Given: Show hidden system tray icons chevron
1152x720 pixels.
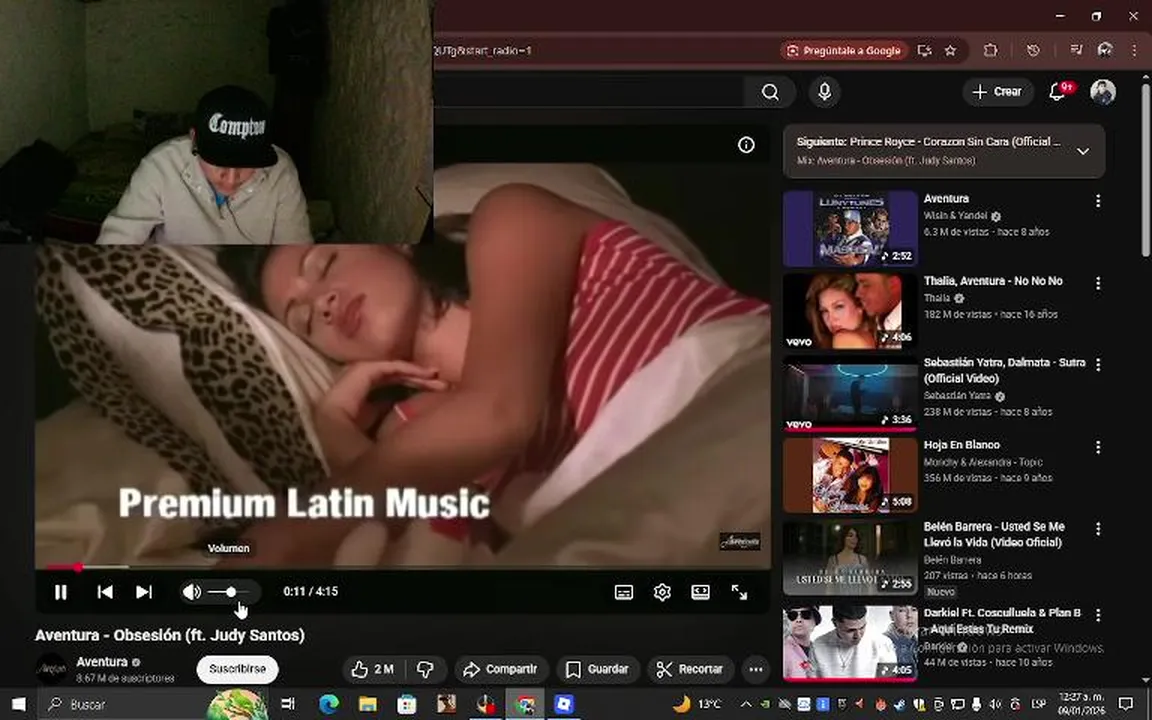Looking at the screenshot, I should tap(746, 704).
